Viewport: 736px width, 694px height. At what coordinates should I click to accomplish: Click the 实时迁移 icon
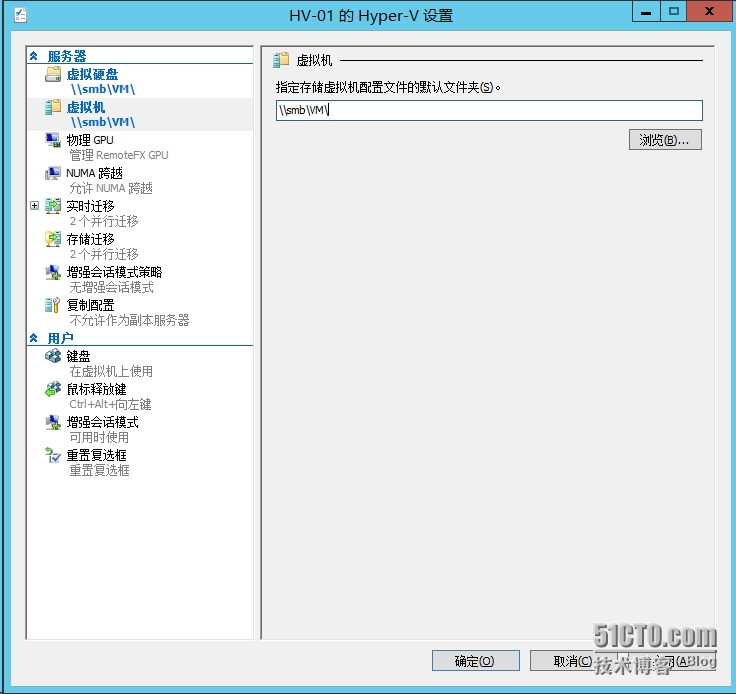(x=53, y=206)
